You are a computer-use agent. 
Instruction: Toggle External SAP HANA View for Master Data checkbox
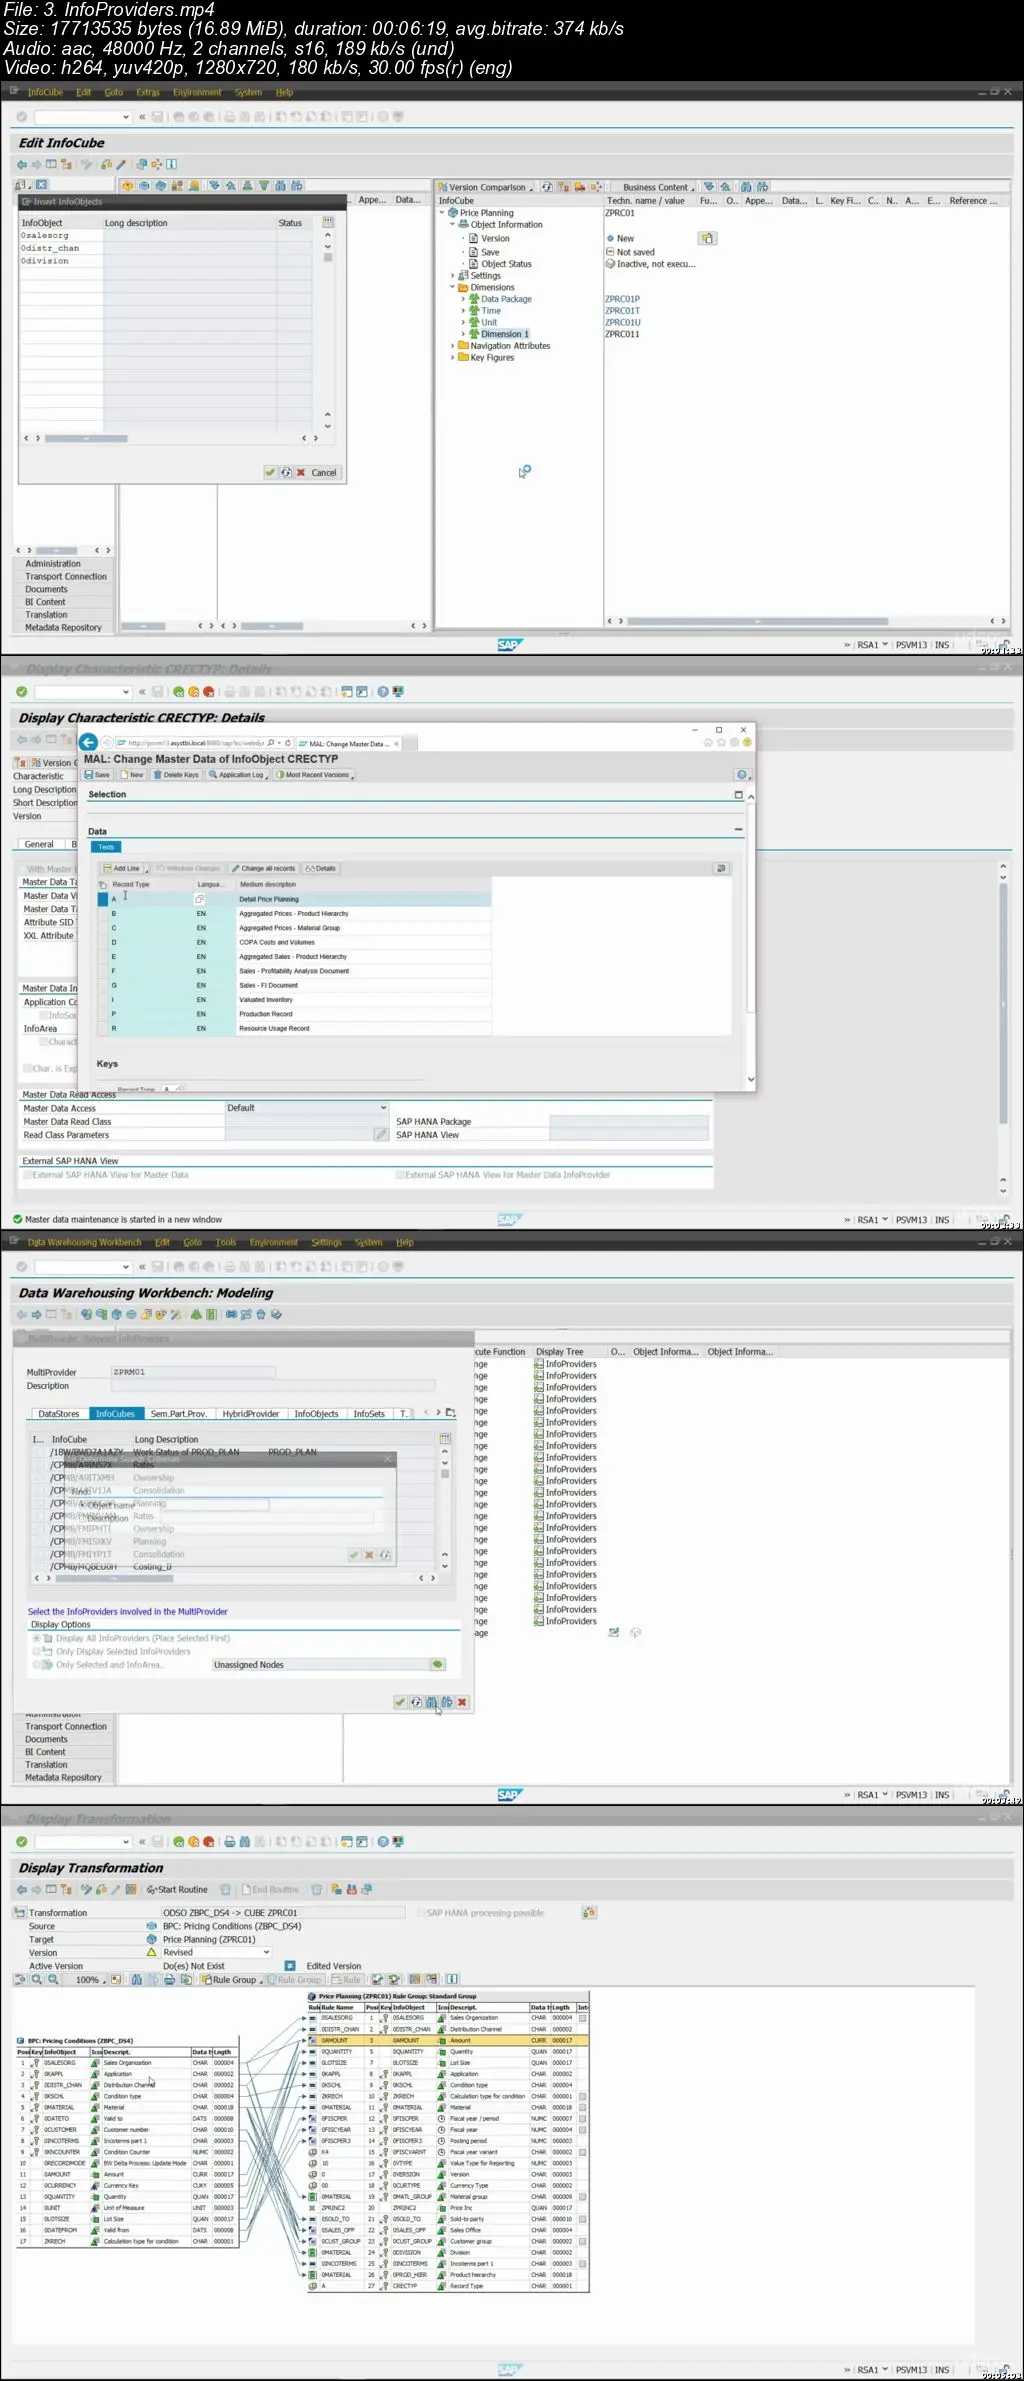click(27, 1175)
